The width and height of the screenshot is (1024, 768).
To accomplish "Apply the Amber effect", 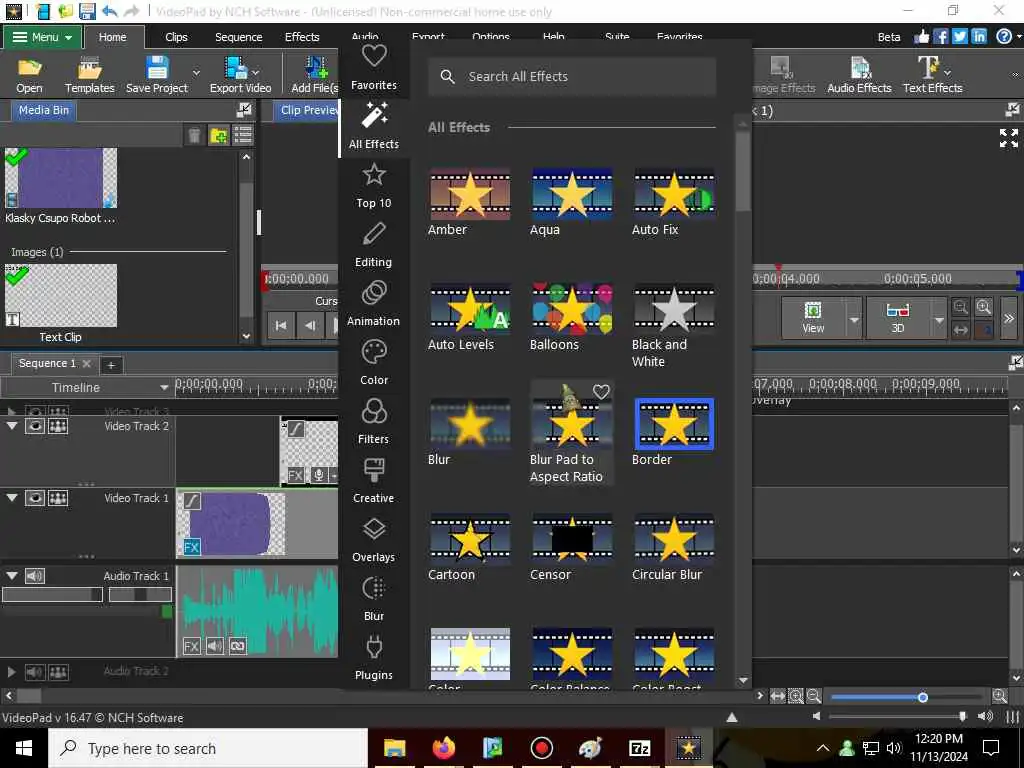I will coord(470,194).
